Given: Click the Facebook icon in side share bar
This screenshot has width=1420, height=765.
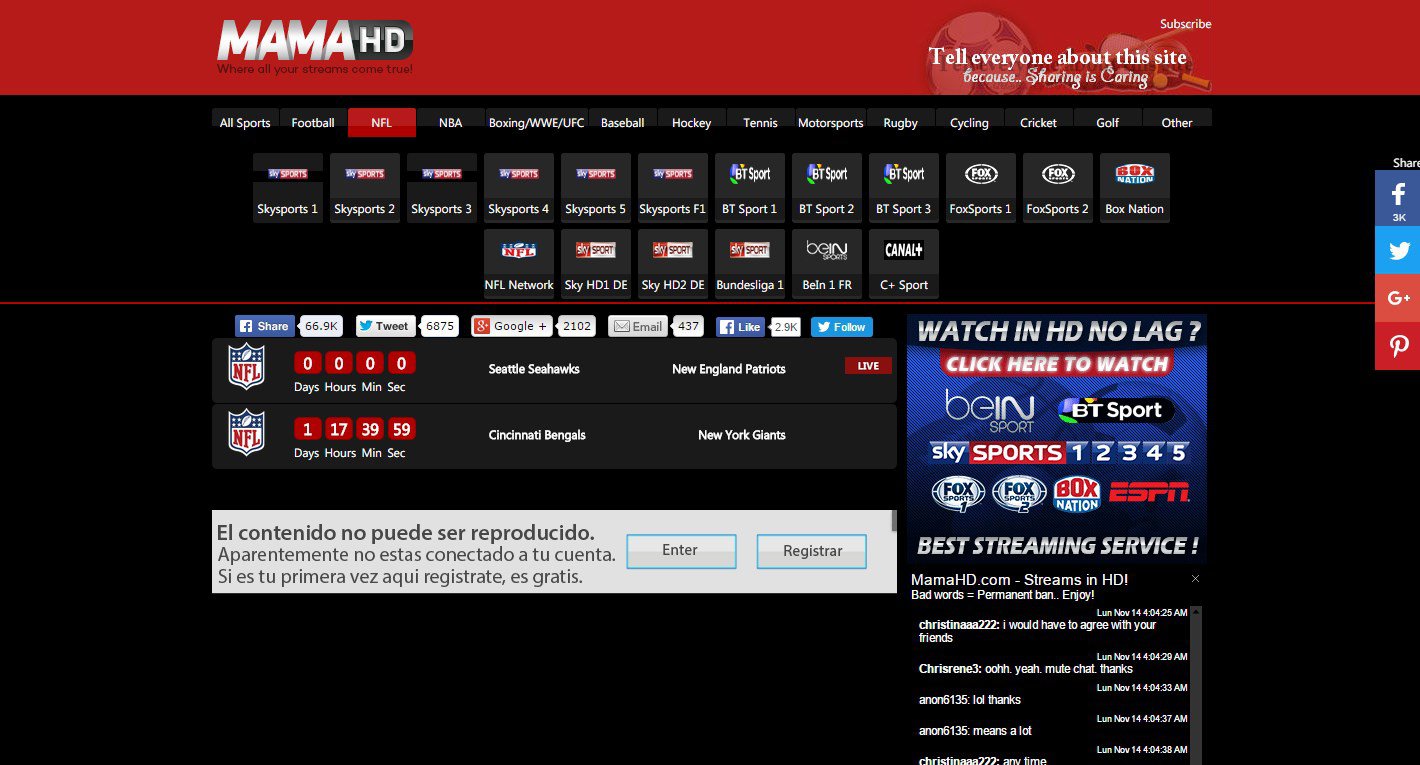Looking at the screenshot, I should pyautogui.click(x=1398, y=198).
